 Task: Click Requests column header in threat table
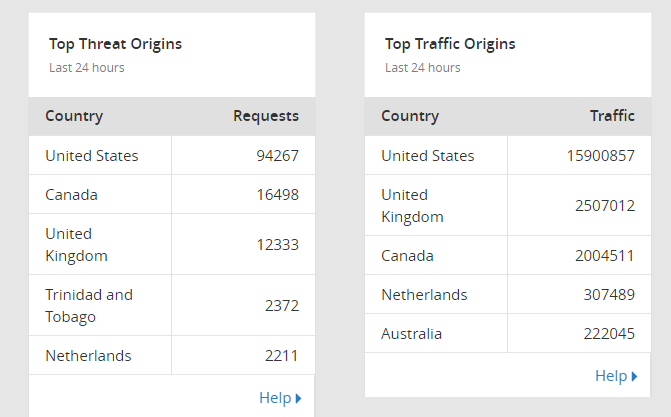click(x=266, y=116)
